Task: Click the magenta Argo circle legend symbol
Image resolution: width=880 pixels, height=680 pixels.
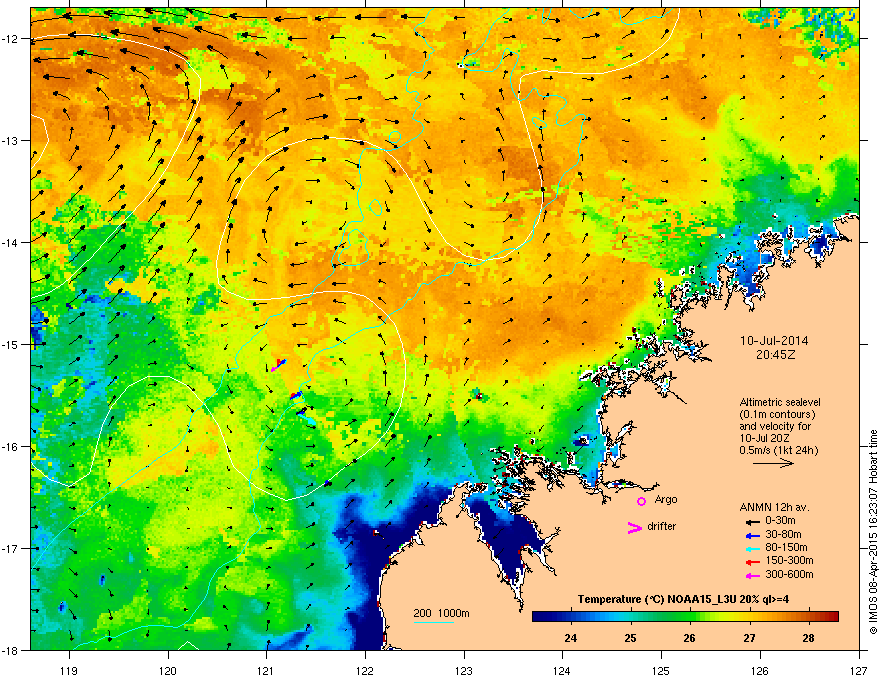Action: 641,501
